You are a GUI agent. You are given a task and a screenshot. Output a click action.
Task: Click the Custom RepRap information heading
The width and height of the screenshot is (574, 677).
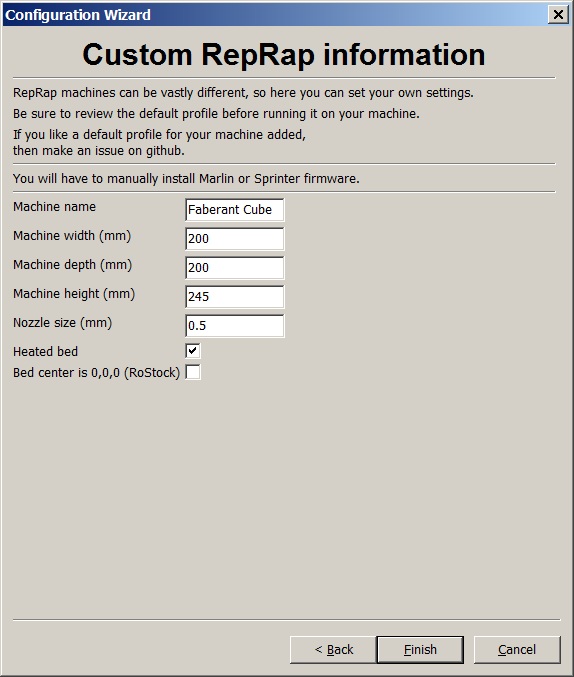[284, 54]
